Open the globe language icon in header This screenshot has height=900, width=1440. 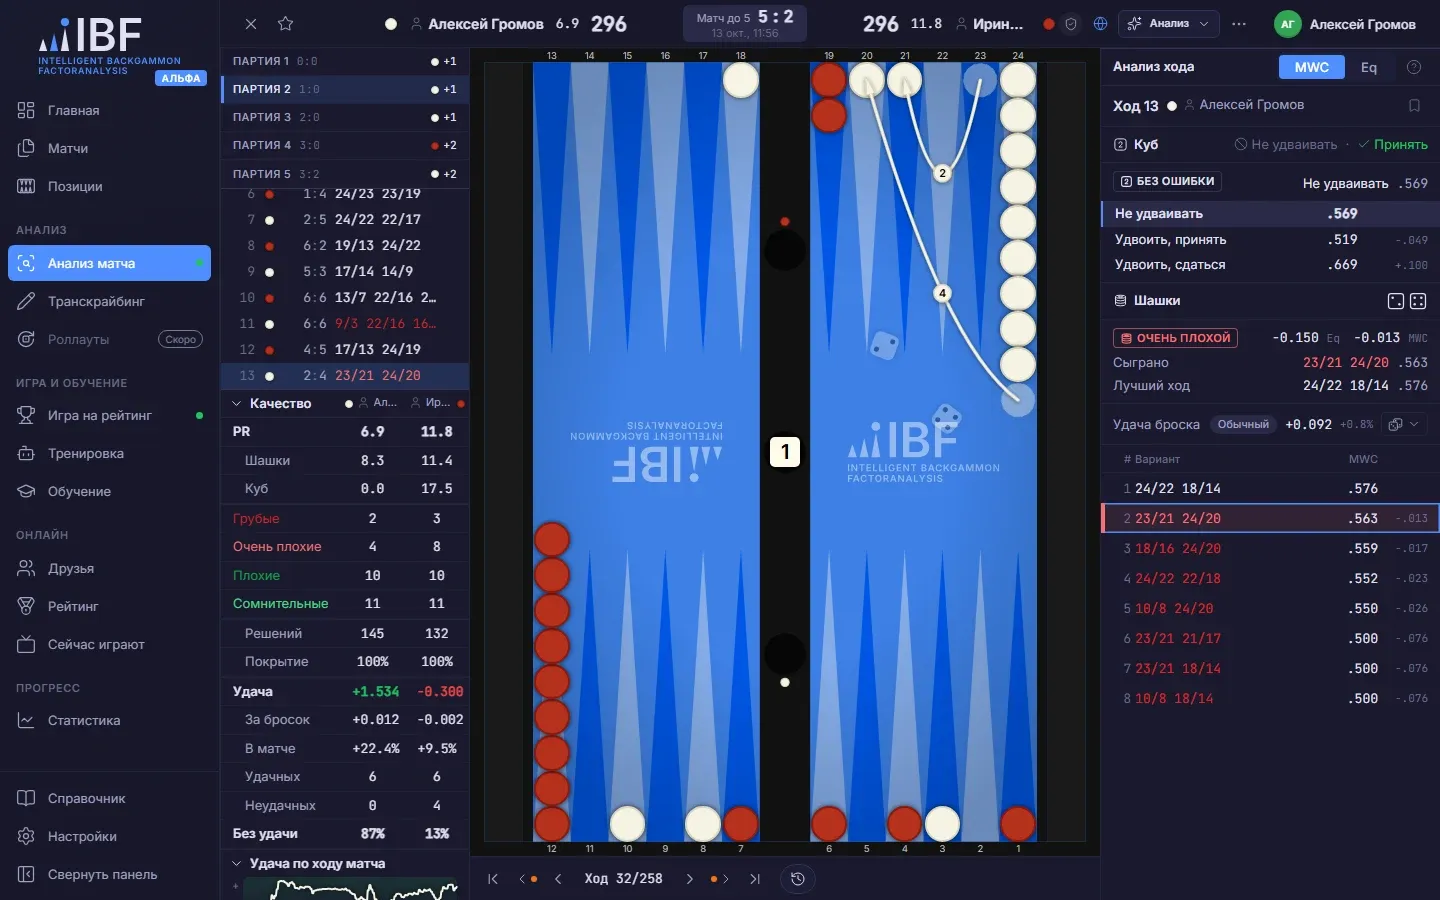[x=1101, y=24]
